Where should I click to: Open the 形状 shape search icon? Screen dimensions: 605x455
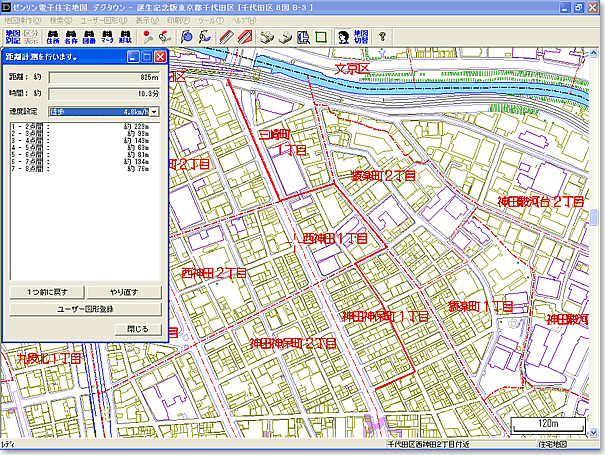(125, 37)
